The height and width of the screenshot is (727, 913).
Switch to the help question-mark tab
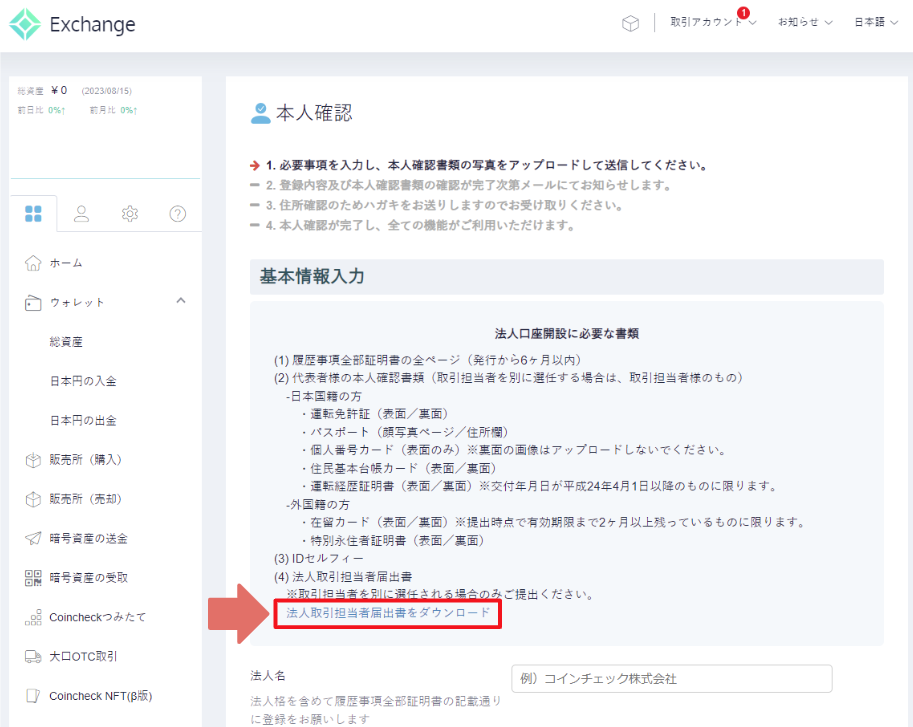point(178,213)
